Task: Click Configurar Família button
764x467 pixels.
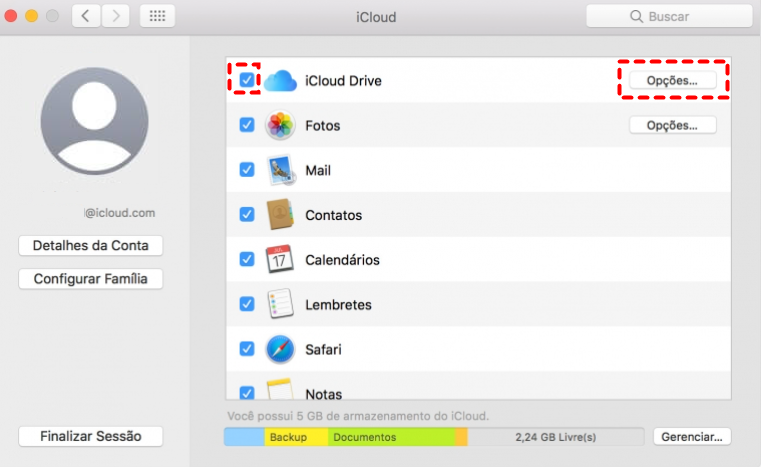Action: click(x=91, y=279)
